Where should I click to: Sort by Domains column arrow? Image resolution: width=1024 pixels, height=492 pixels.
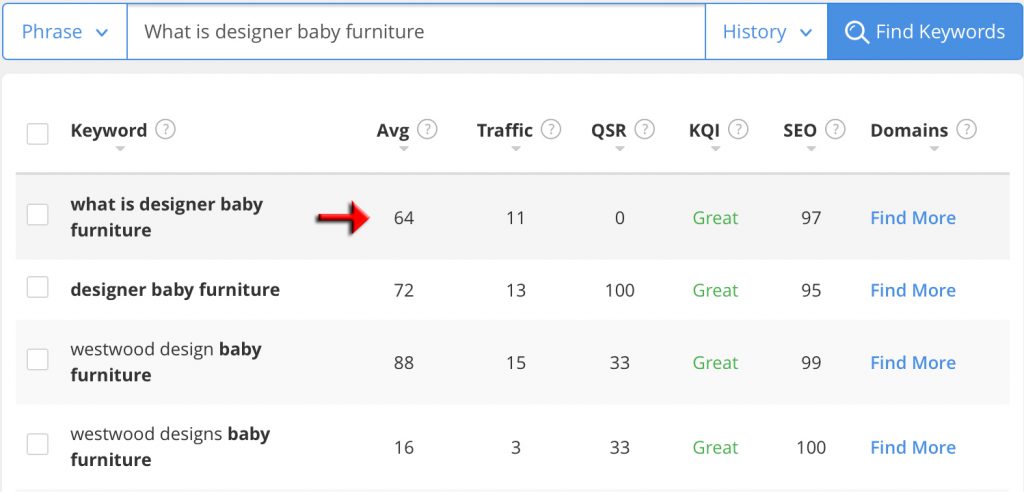[935, 149]
